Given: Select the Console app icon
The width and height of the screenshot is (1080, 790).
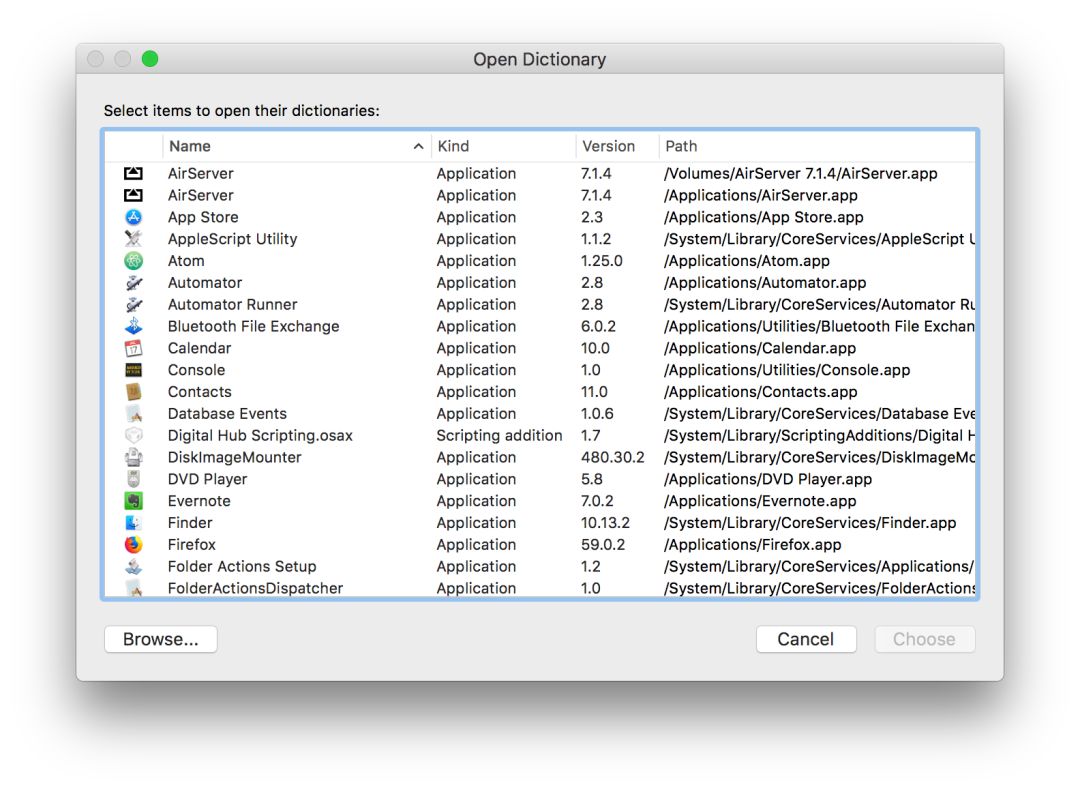Looking at the screenshot, I should tap(133, 370).
